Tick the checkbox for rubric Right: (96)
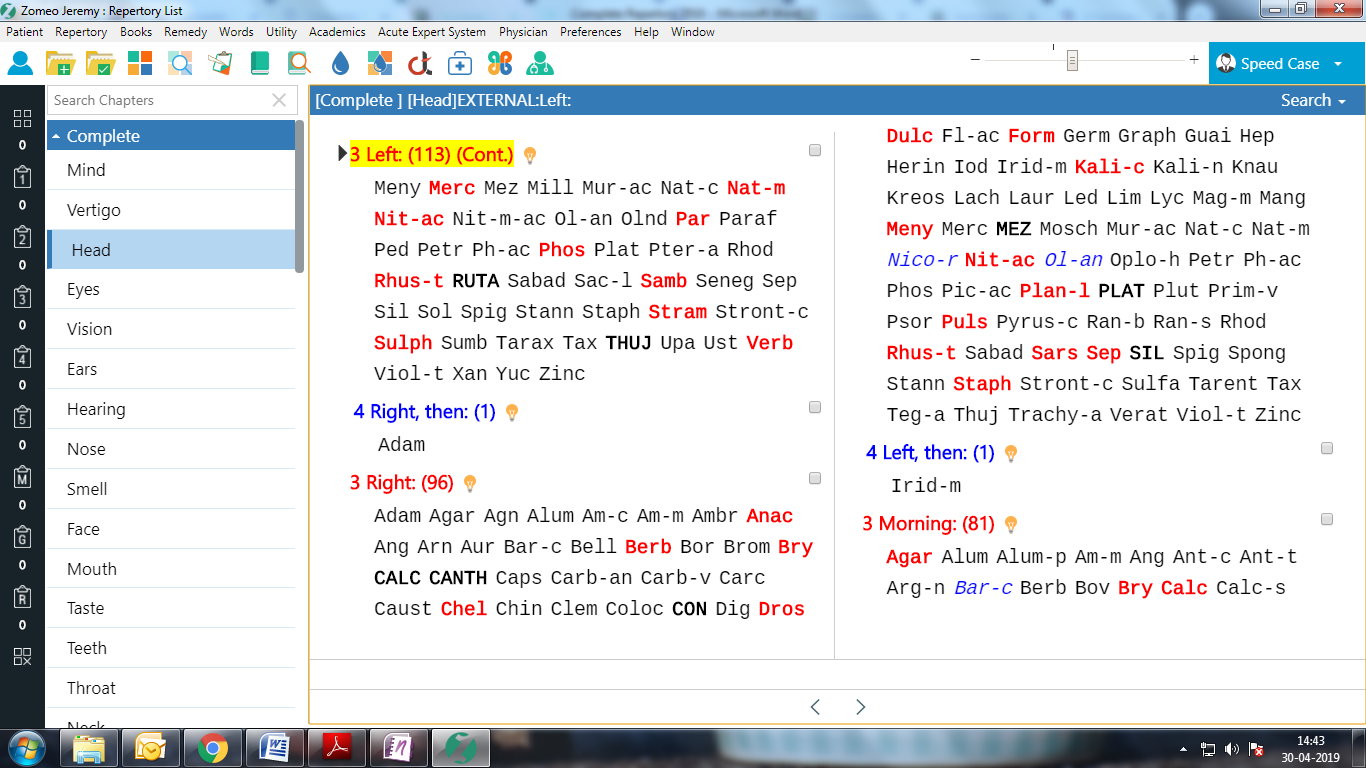Screen dimensions: 1366x768 (x=815, y=478)
